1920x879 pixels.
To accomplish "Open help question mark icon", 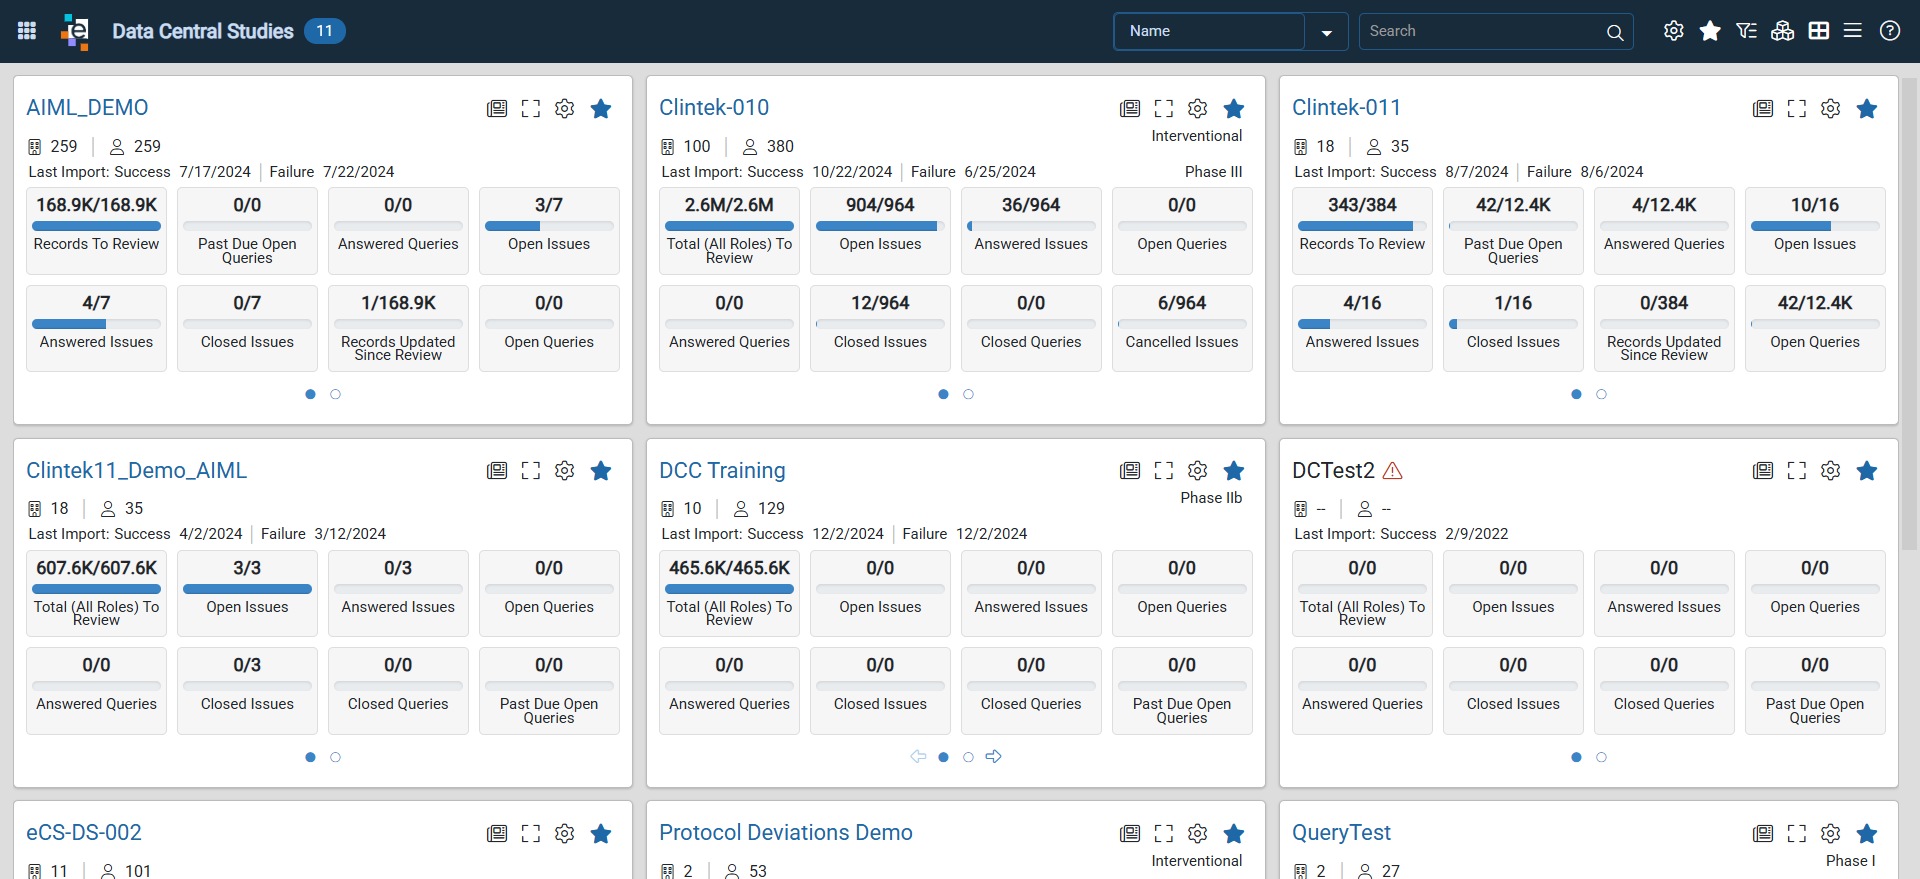I will click(1890, 31).
